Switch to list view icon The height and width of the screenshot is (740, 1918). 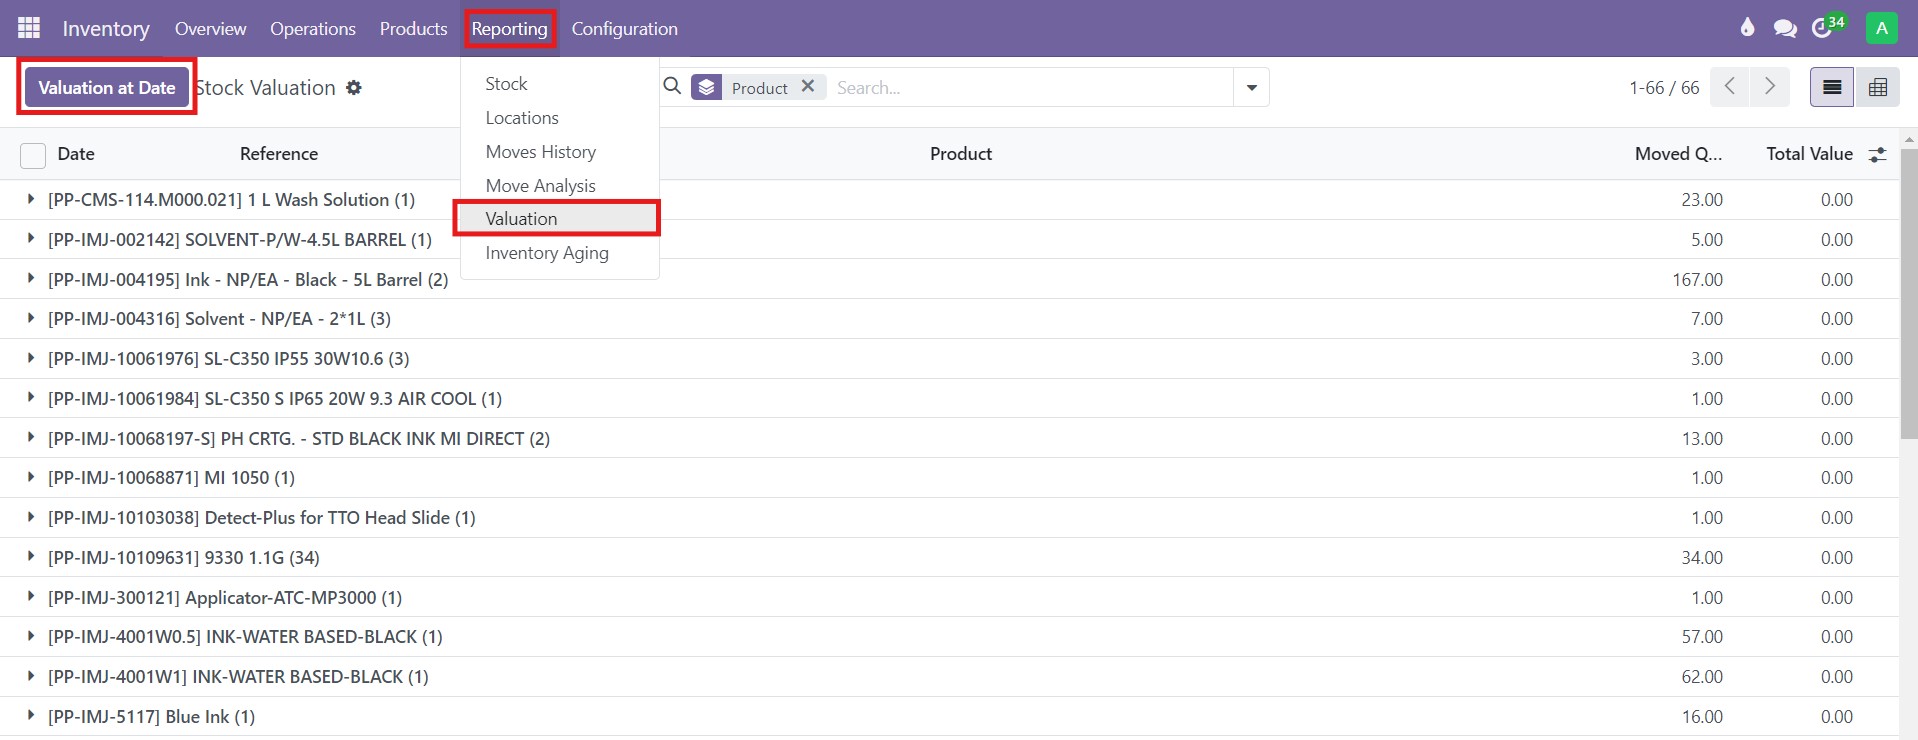point(1831,88)
